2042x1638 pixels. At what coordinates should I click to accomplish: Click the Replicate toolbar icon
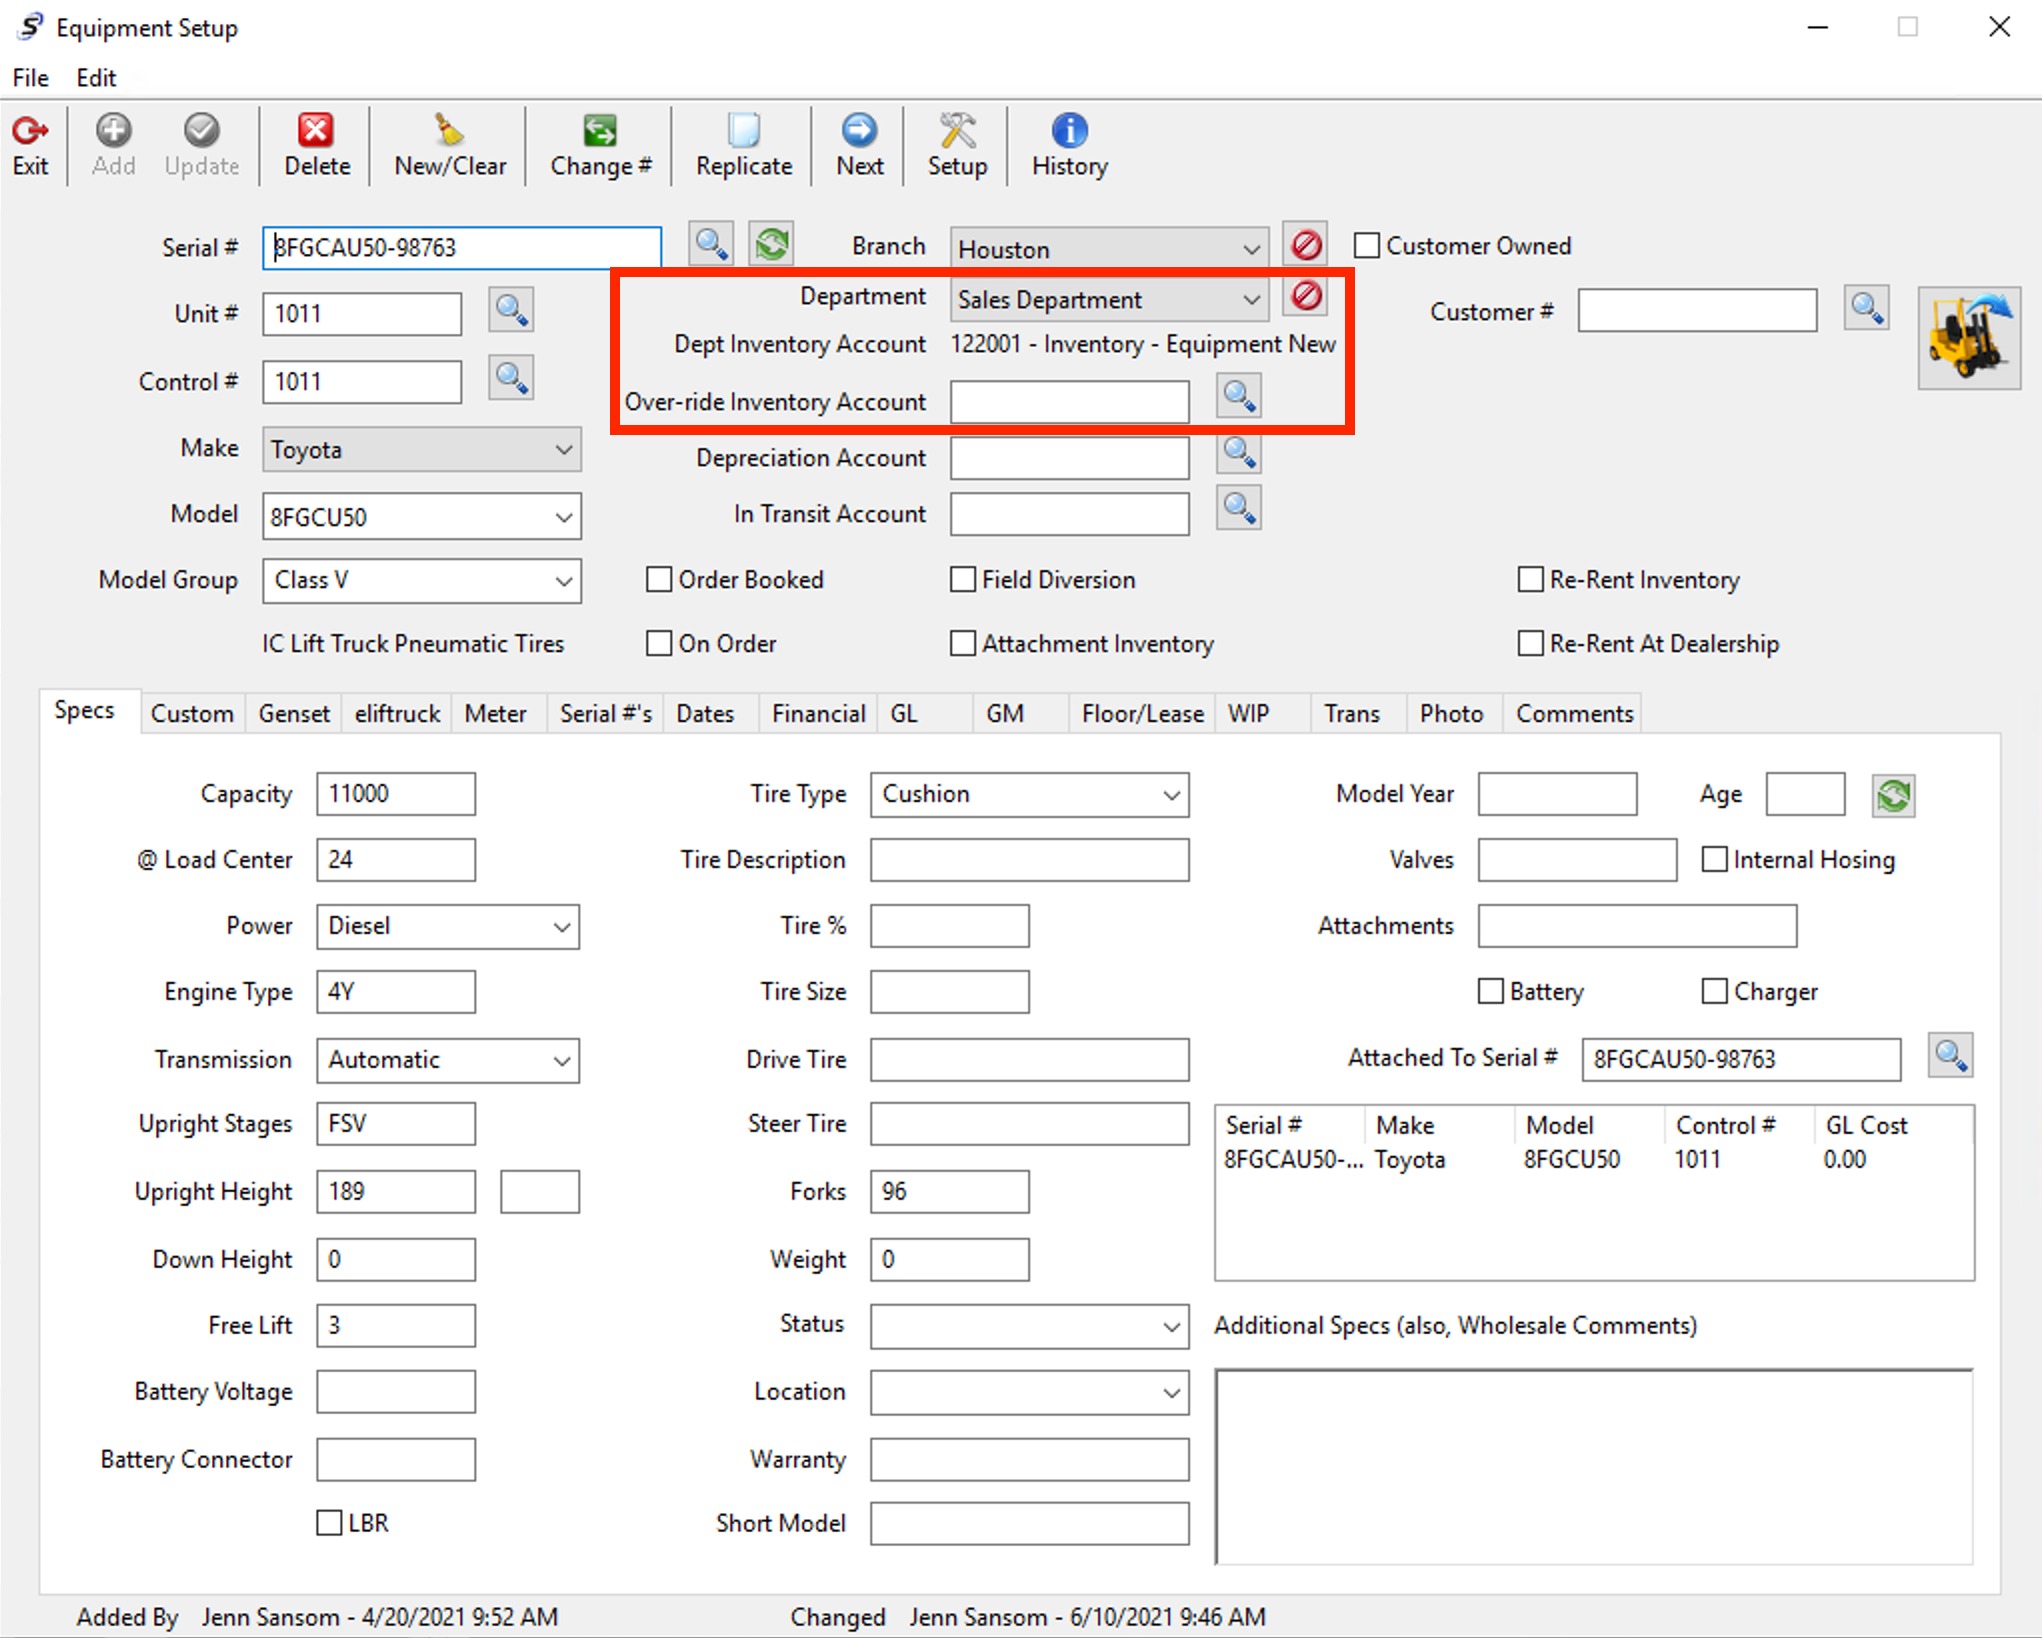[x=743, y=131]
